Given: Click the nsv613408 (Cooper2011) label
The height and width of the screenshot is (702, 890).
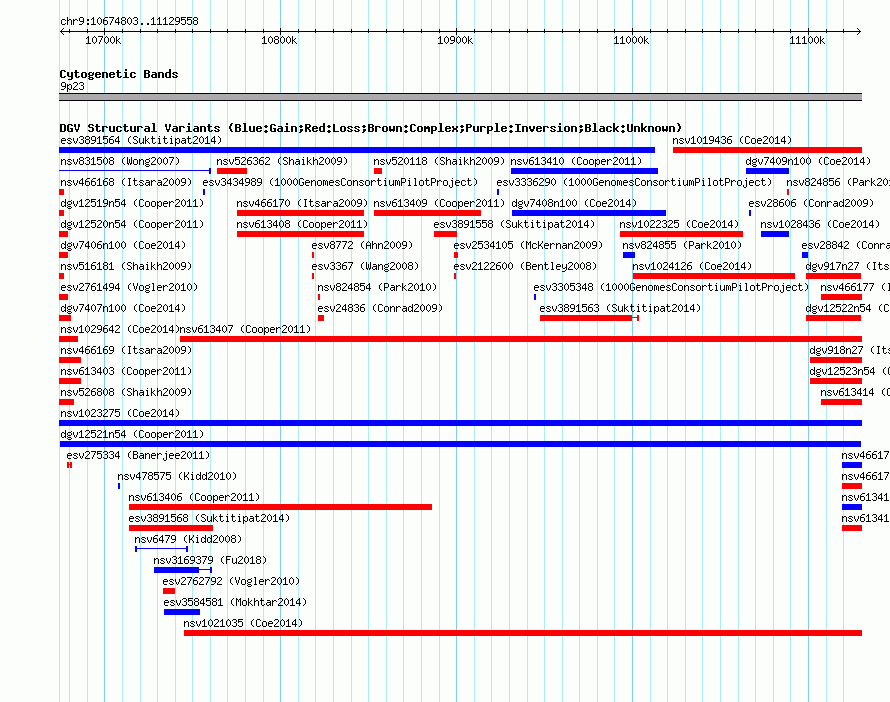Looking at the screenshot, I should 302,224.
